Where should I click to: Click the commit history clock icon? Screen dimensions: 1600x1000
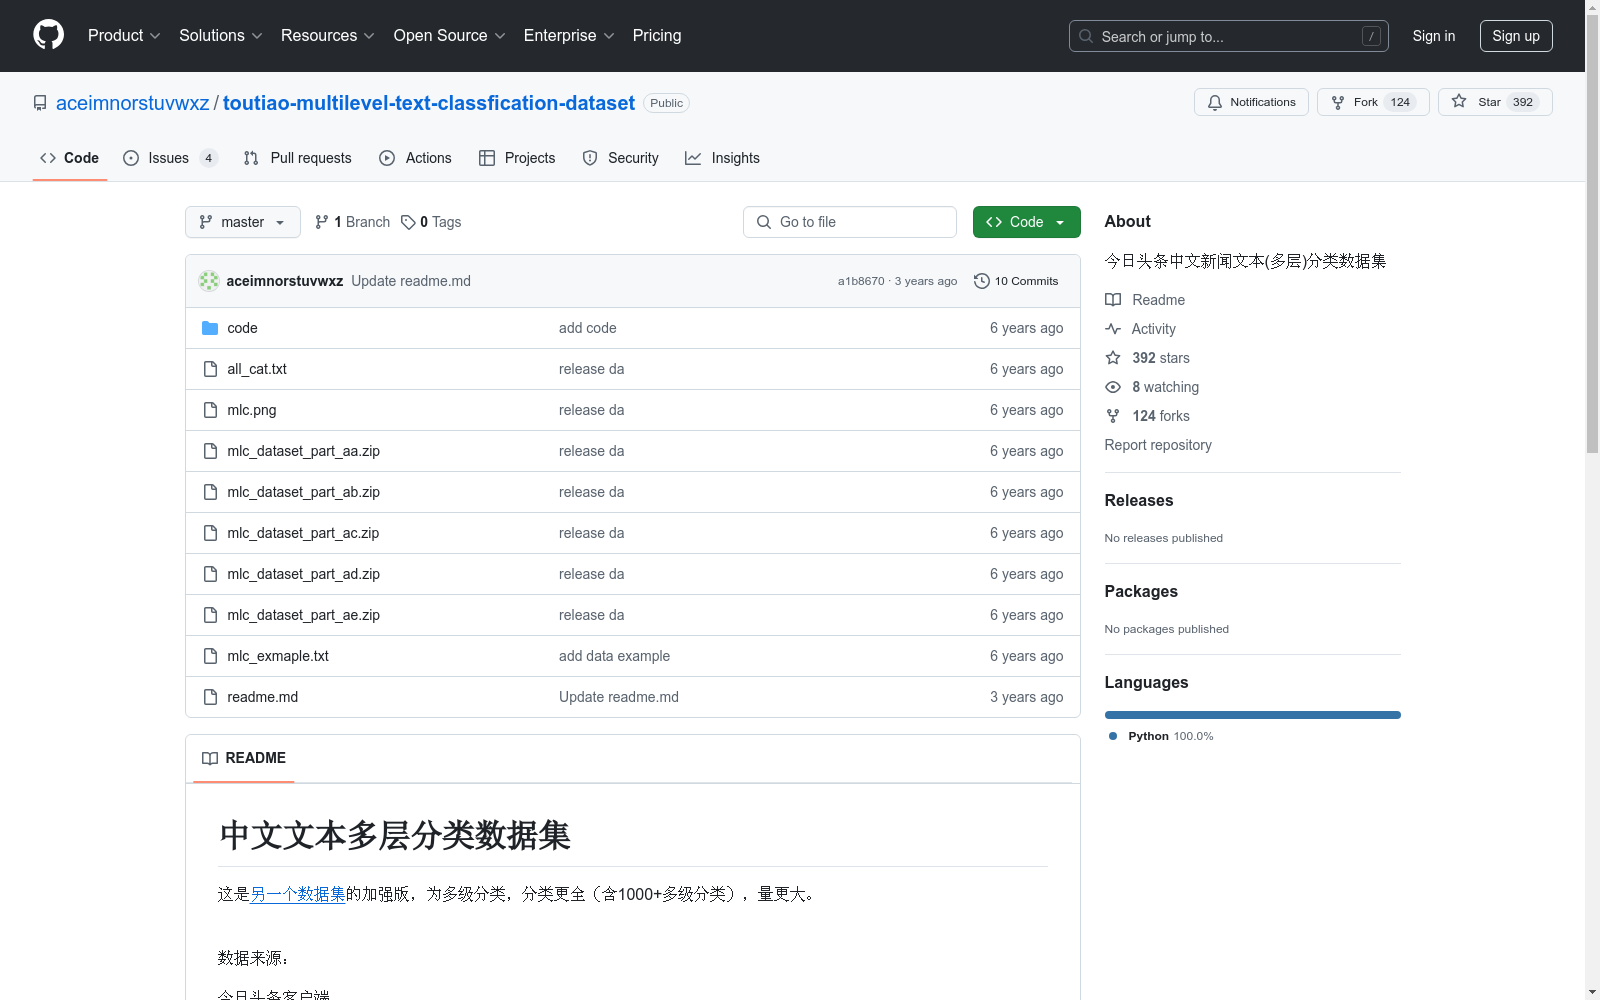click(982, 281)
